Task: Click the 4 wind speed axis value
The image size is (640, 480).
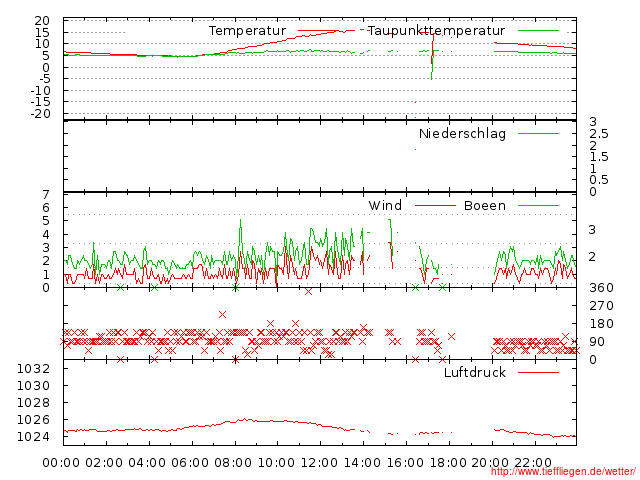Action: [x=46, y=234]
